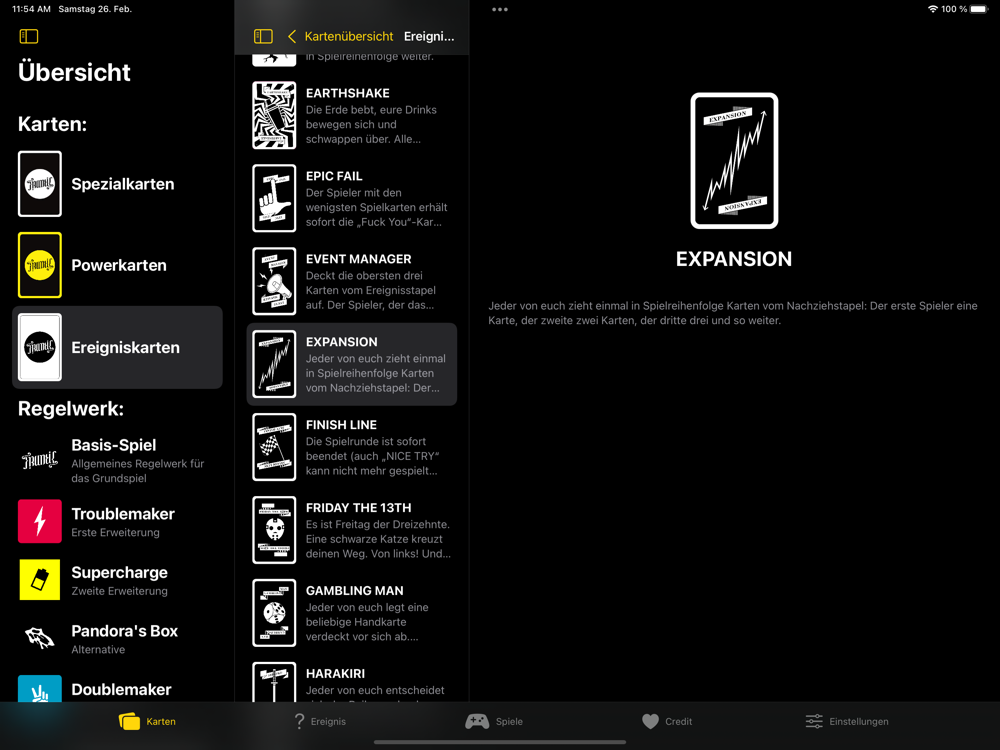Viewport: 1000px width, 750px height.
Task: Click the Spezialkarten card icon
Action: point(40,184)
